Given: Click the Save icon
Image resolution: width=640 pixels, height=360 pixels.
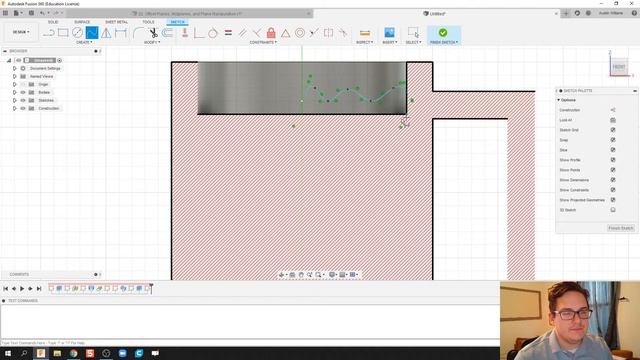Looking at the screenshot, I should pyautogui.click(x=31, y=13).
